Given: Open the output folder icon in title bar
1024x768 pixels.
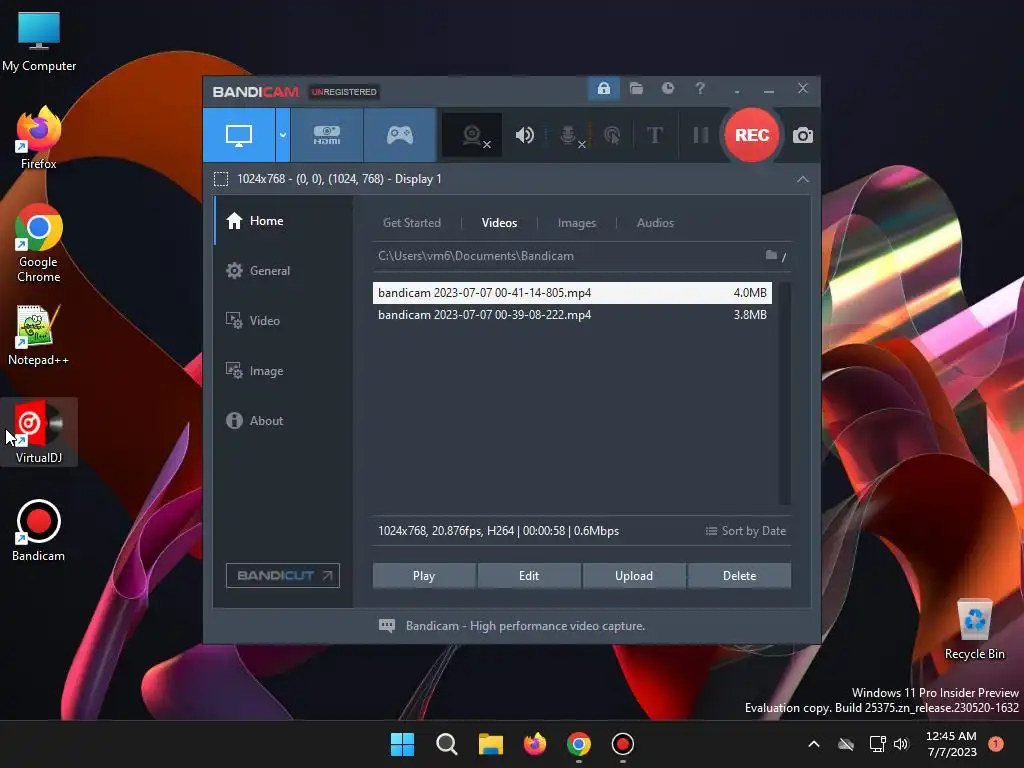Looking at the screenshot, I should pyautogui.click(x=636, y=88).
